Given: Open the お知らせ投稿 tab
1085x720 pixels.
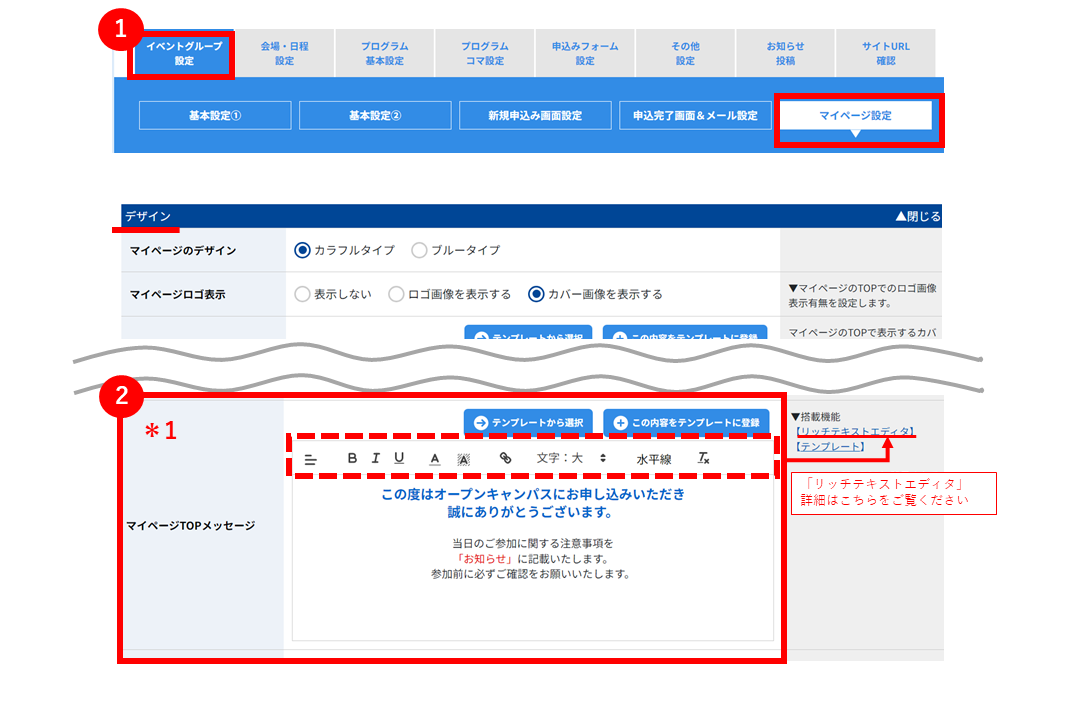Looking at the screenshot, I should (x=785, y=53).
